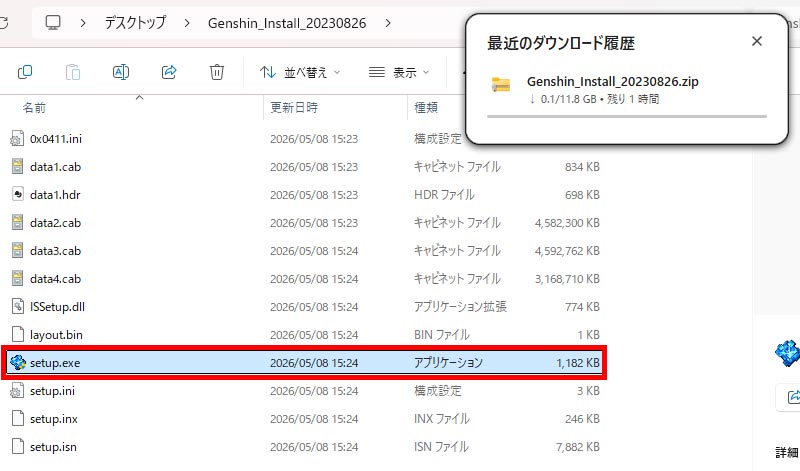Expand chevron after デスクトップ breadcrumb
Viewport: 800px width, 471px height.
tap(187, 23)
